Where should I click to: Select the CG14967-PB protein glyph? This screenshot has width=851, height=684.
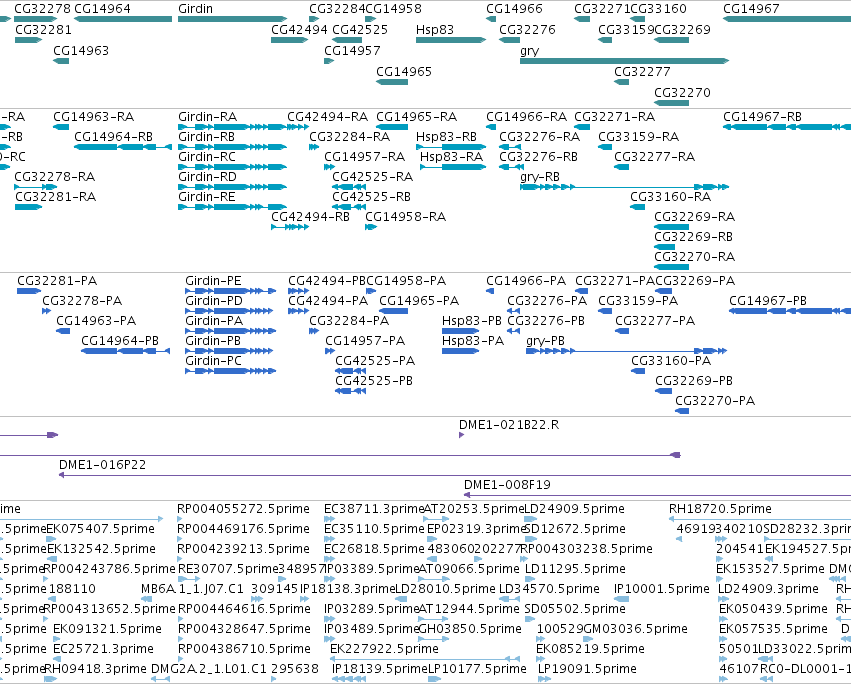tap(790, 311)
